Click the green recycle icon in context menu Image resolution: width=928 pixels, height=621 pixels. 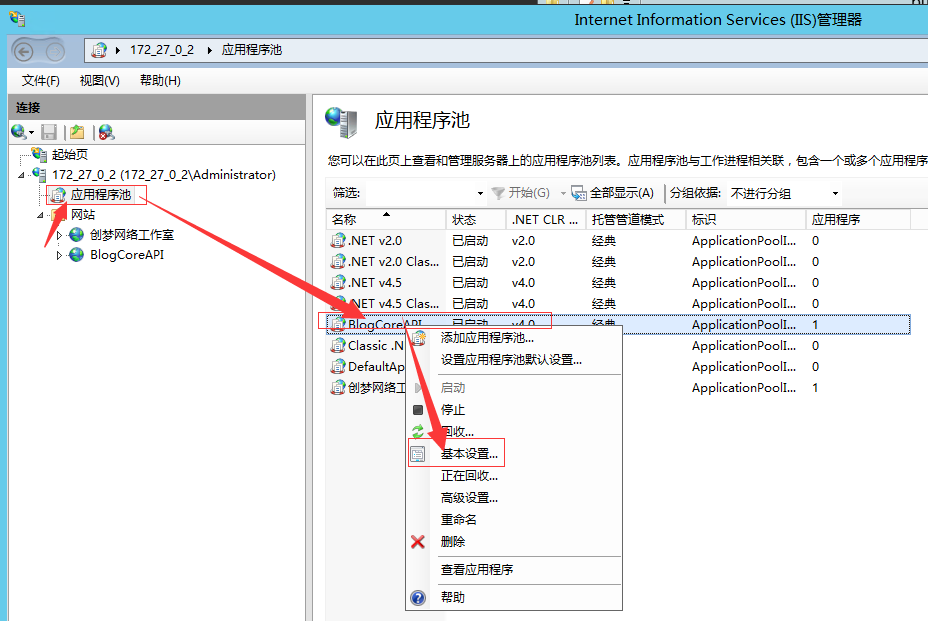point(418,432)
